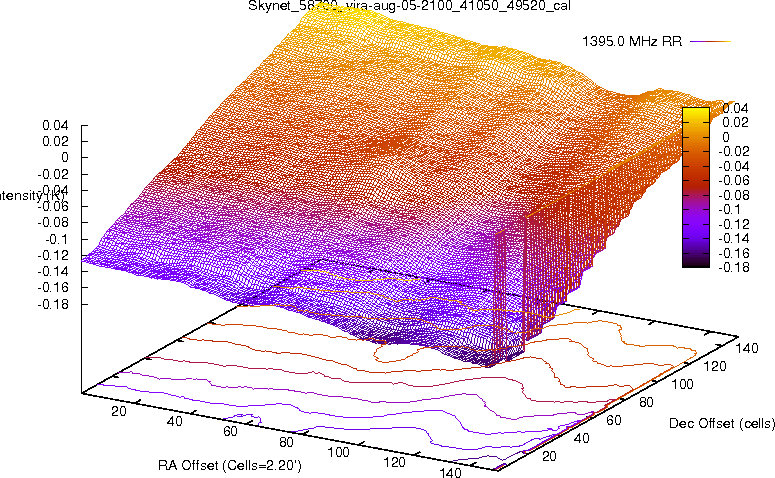Click 0.02 label beside the color bar
Viewport: 775px width, 478px height.
735,122
